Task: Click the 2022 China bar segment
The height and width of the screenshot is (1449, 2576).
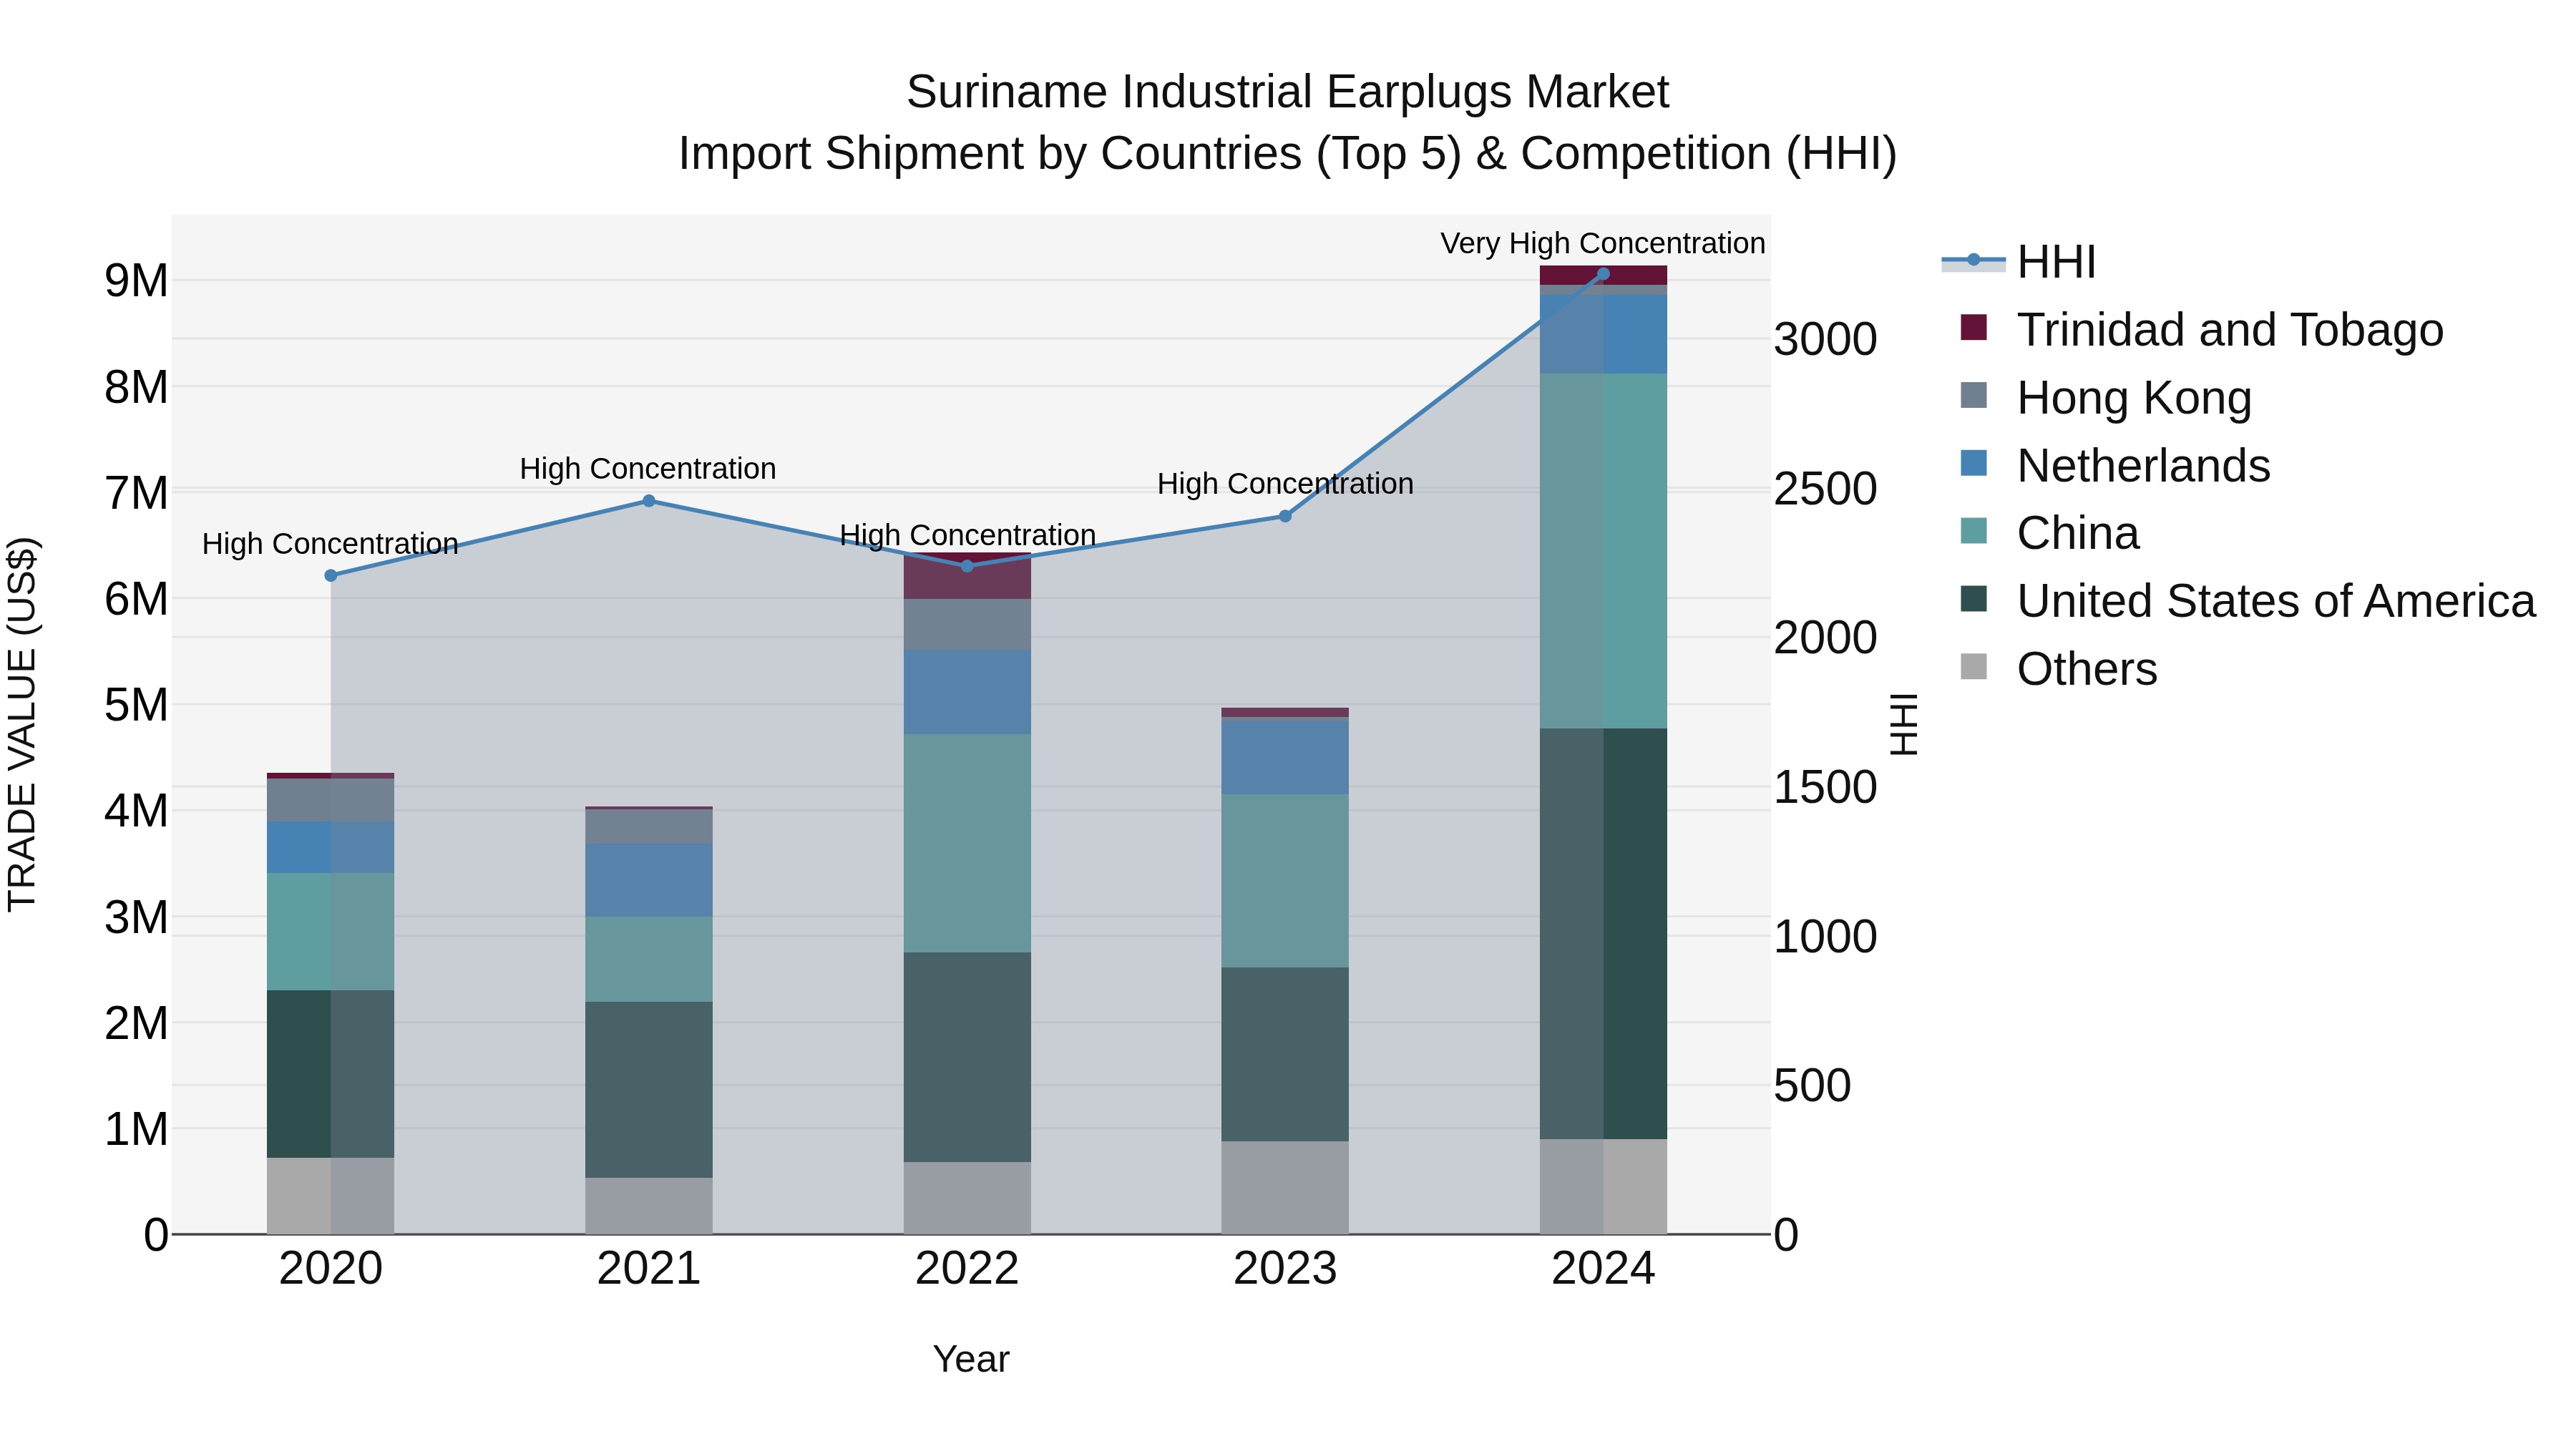Action: coord(967,843)
